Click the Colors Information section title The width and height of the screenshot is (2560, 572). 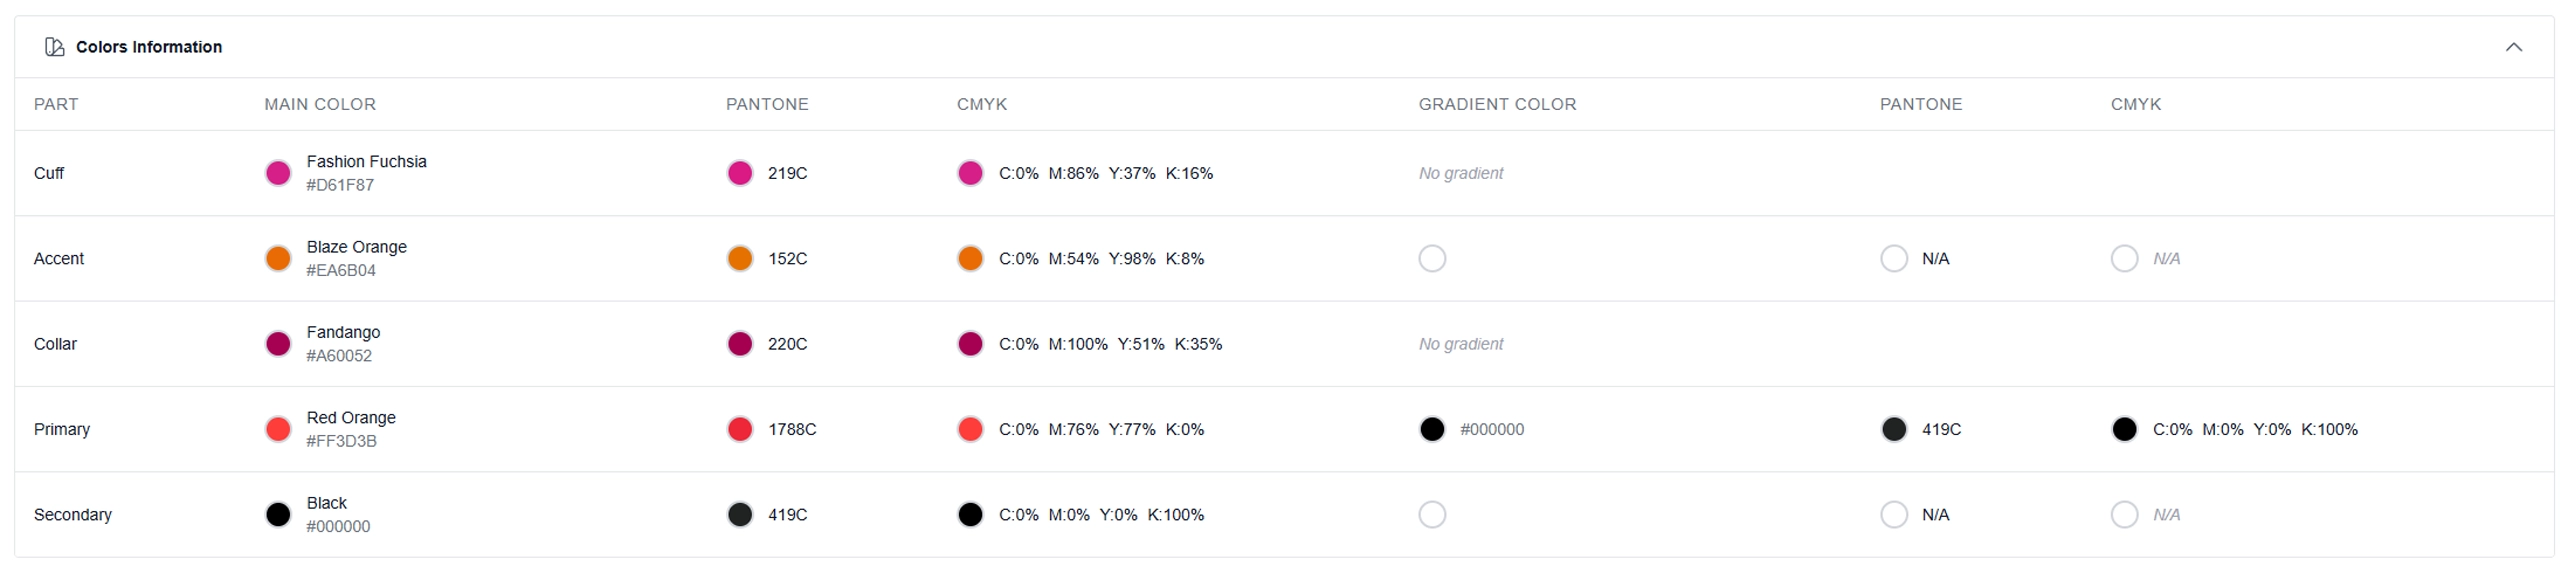[149, 47]
